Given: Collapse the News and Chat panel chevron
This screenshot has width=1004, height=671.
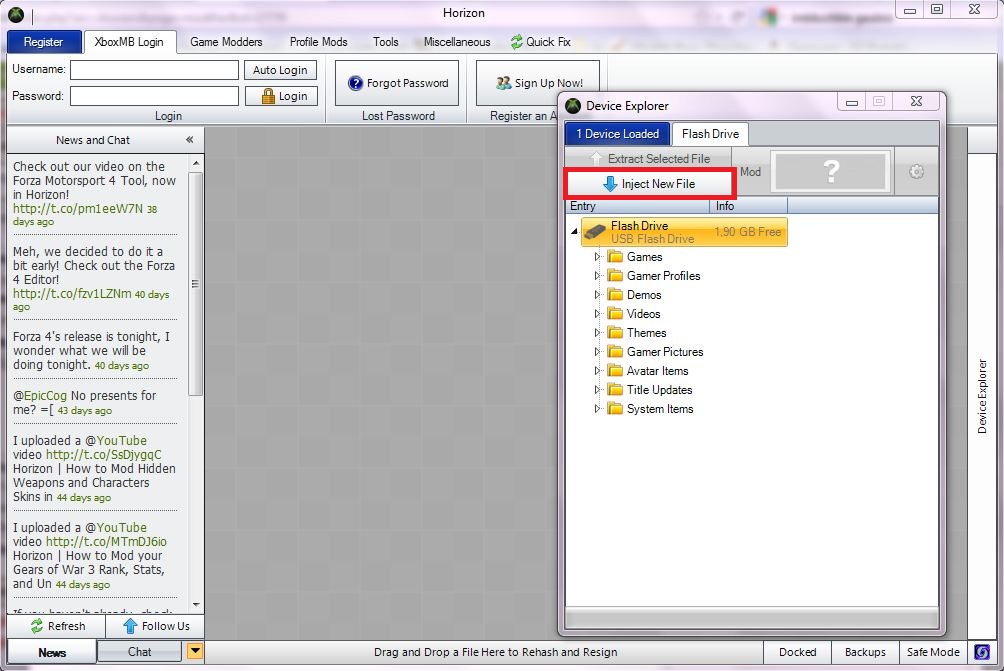Looking at the screenshot, I should 190,140.
